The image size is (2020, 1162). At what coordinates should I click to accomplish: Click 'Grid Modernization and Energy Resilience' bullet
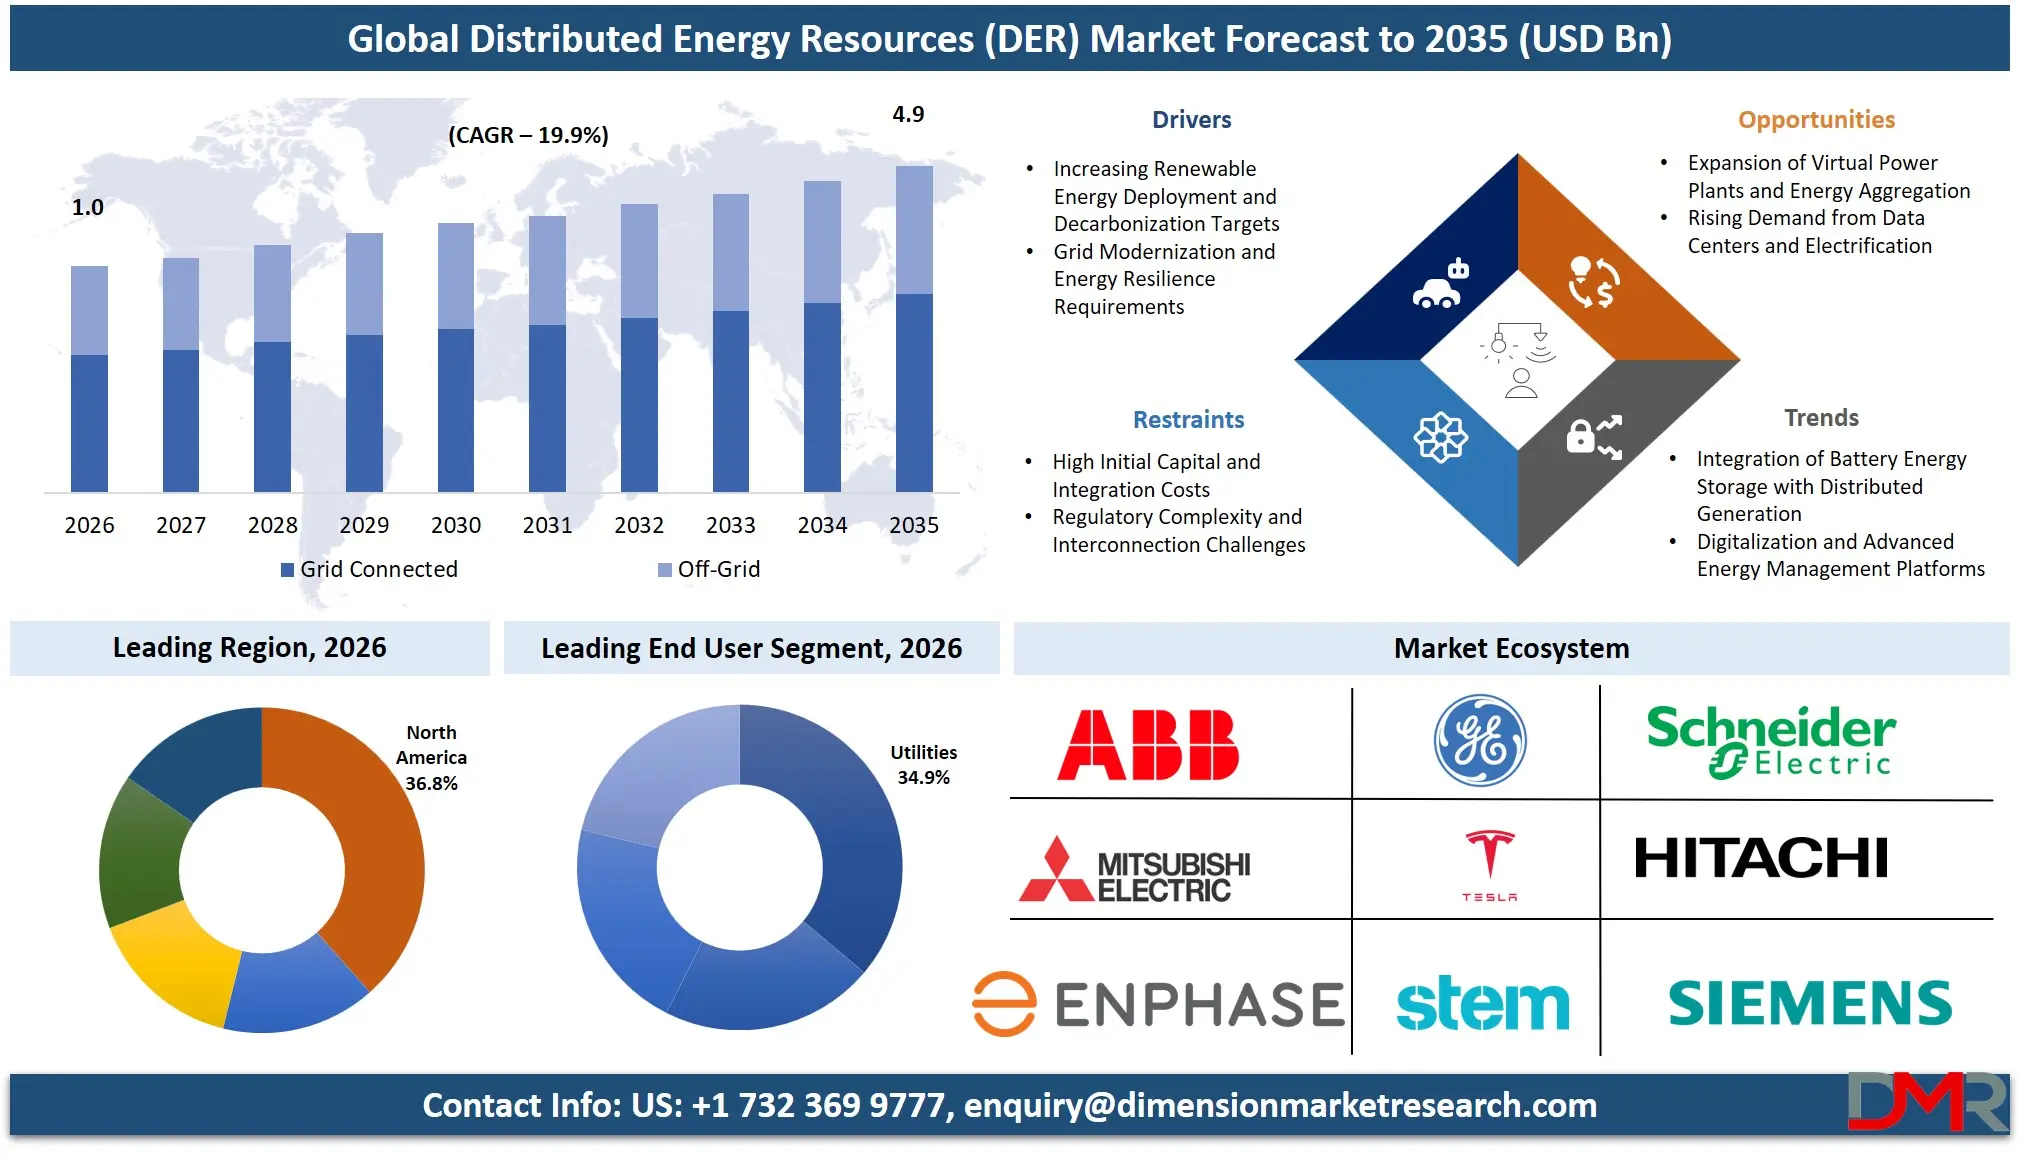1165,279
